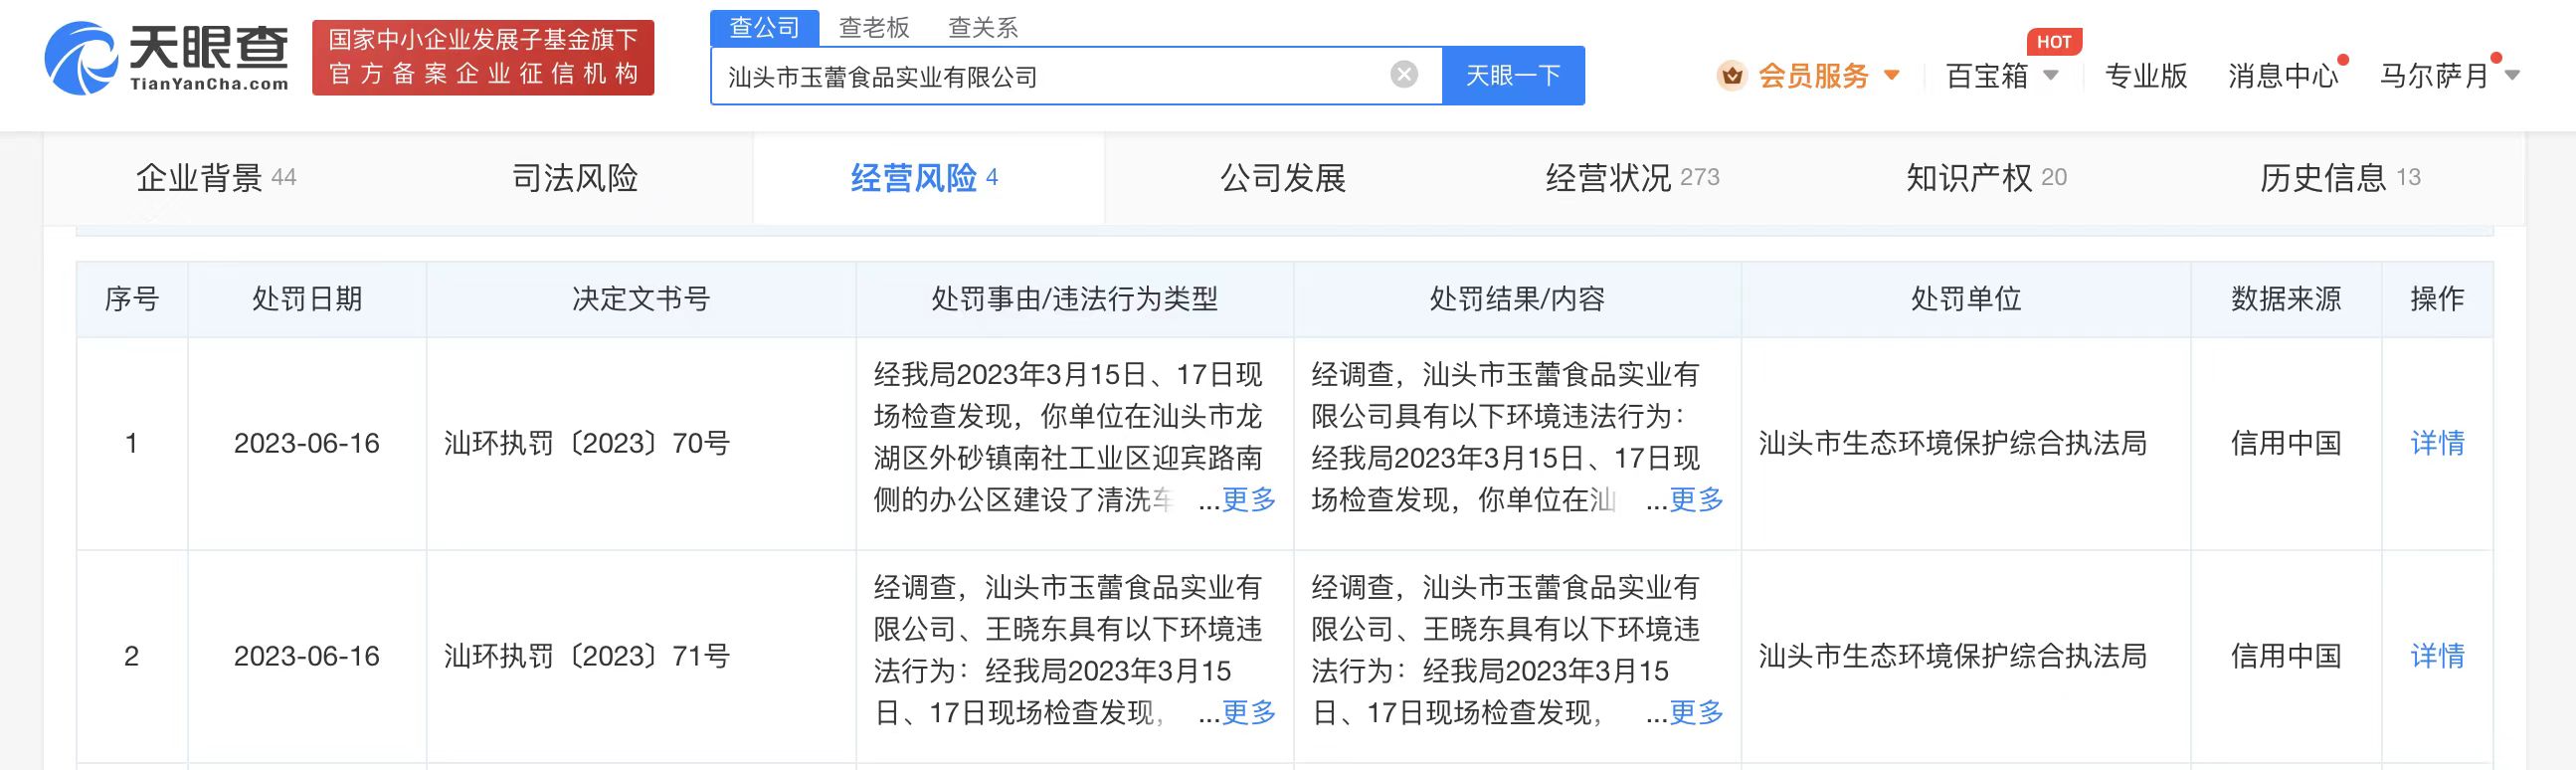Expand the 百宝箱 dropdown menu
This screenshot has height=770, width=2576.
coord(2050,76)
